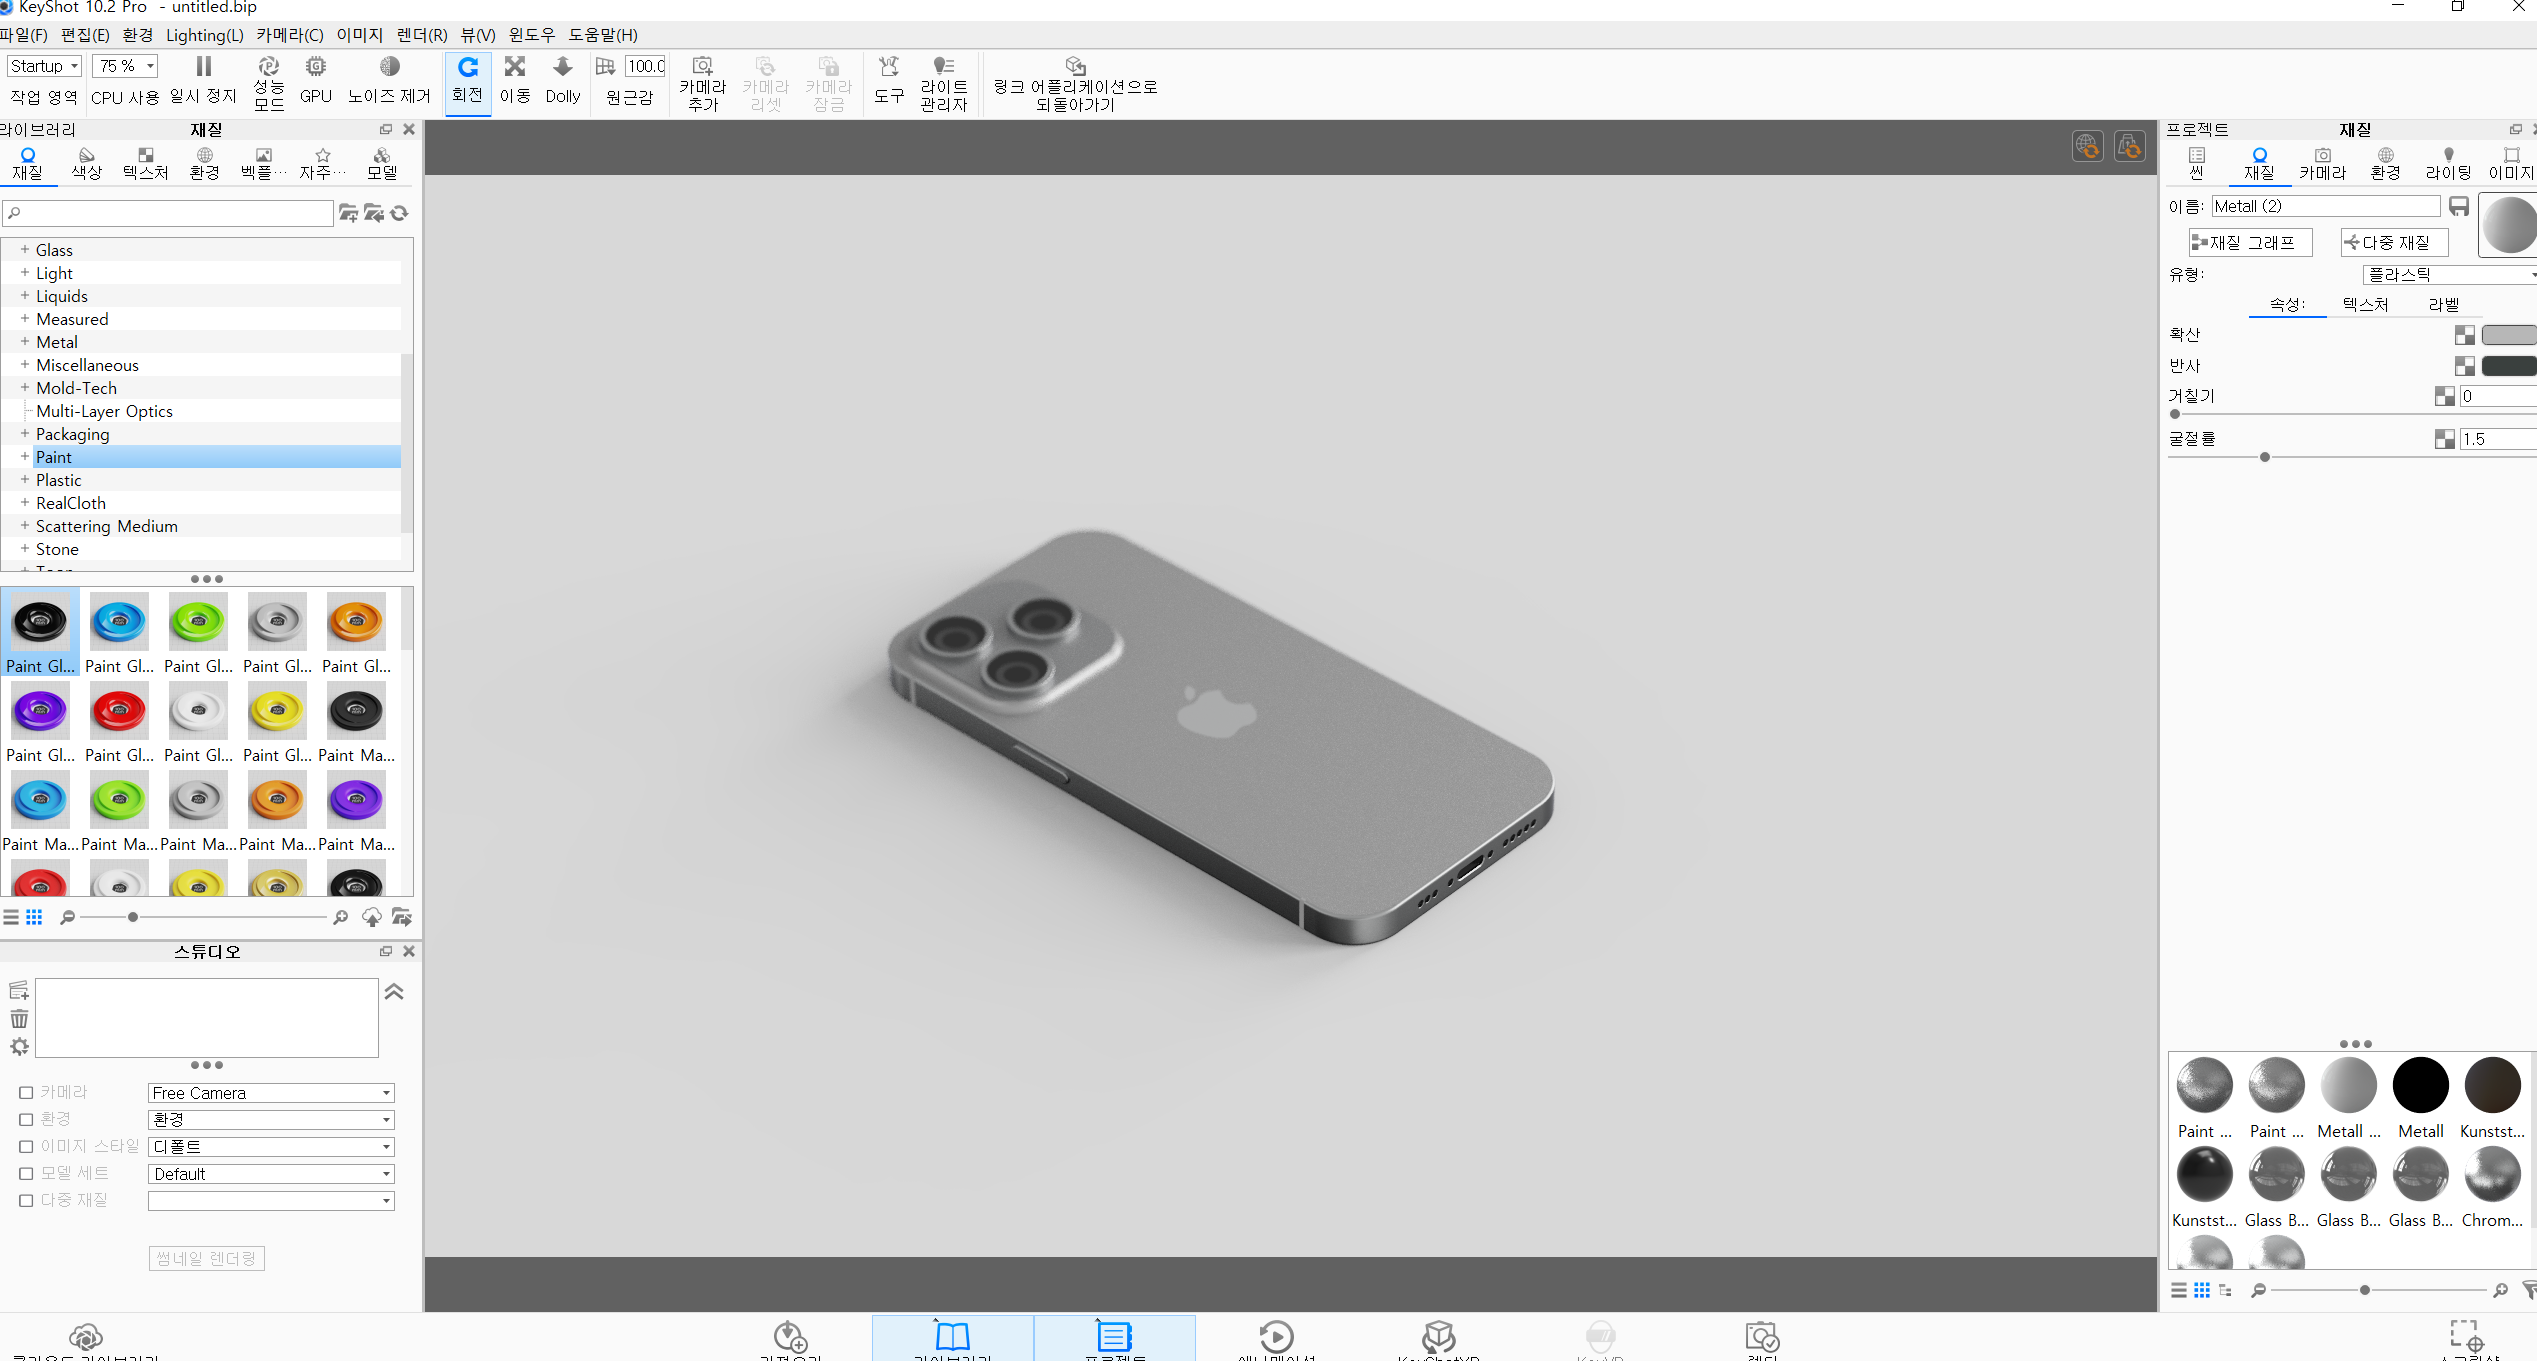Image resolution: width=2537 pixels, height=1361 pixels.
Task: Switch library to grid view icon
Action: (x=34, y=917)
